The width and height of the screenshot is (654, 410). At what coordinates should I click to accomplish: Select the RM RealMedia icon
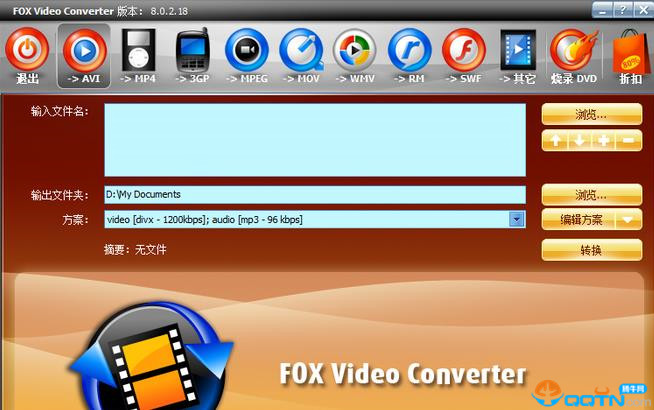click(x=409, y=50)
